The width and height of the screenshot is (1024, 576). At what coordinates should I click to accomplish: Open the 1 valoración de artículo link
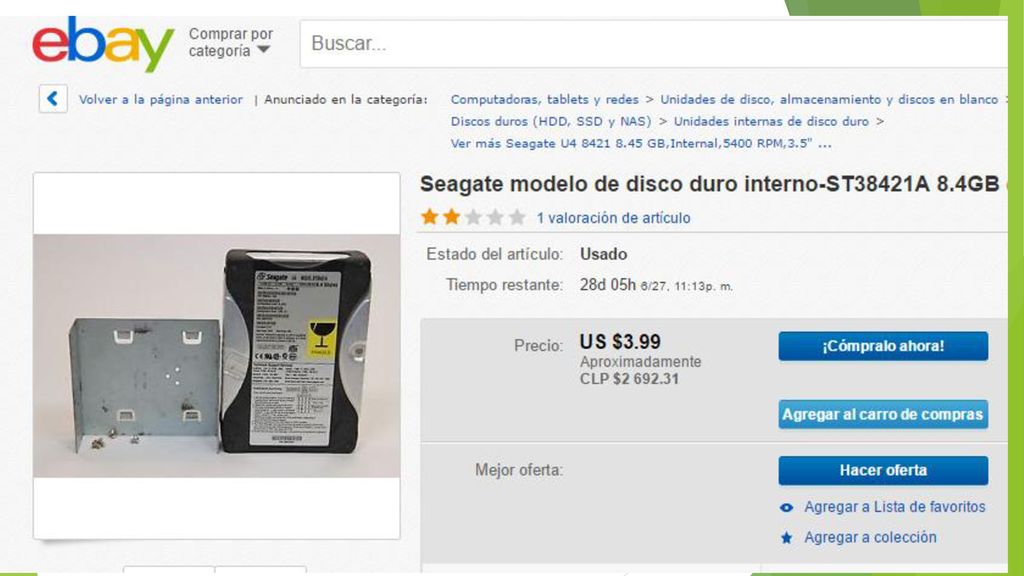click(613, 218)
